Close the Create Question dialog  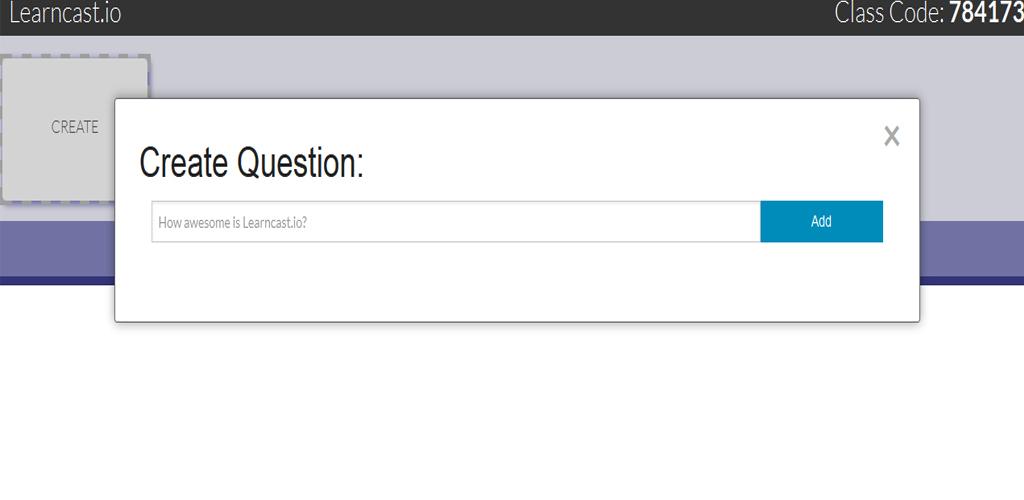[891, 137]
